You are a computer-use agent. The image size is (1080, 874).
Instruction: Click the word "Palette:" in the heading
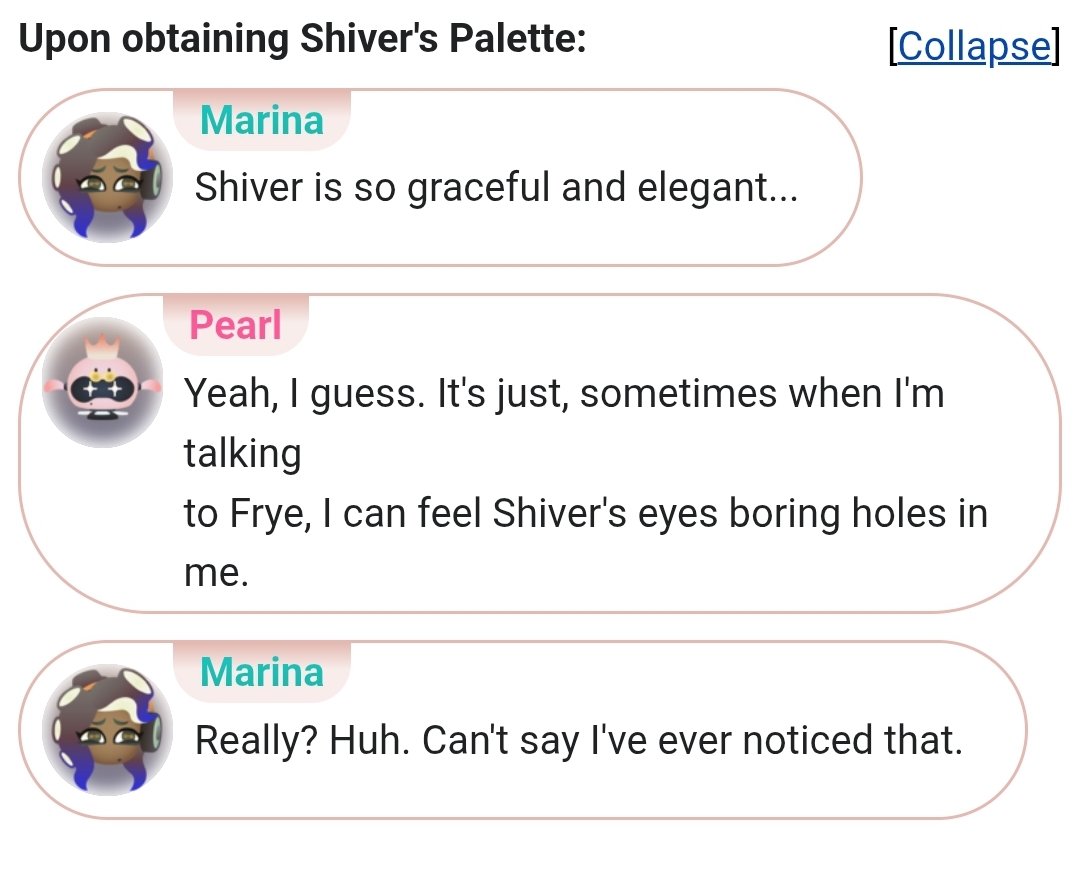coord(518,38)
